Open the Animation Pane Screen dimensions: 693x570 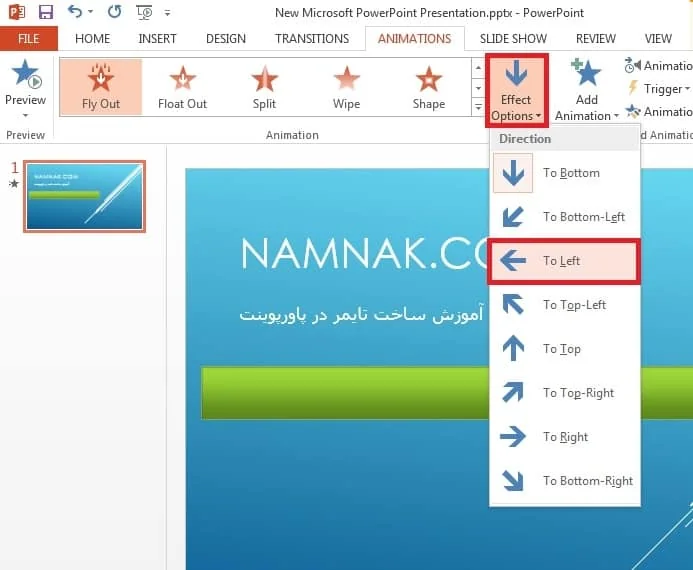pyautogui.click(x=658, y=66)
